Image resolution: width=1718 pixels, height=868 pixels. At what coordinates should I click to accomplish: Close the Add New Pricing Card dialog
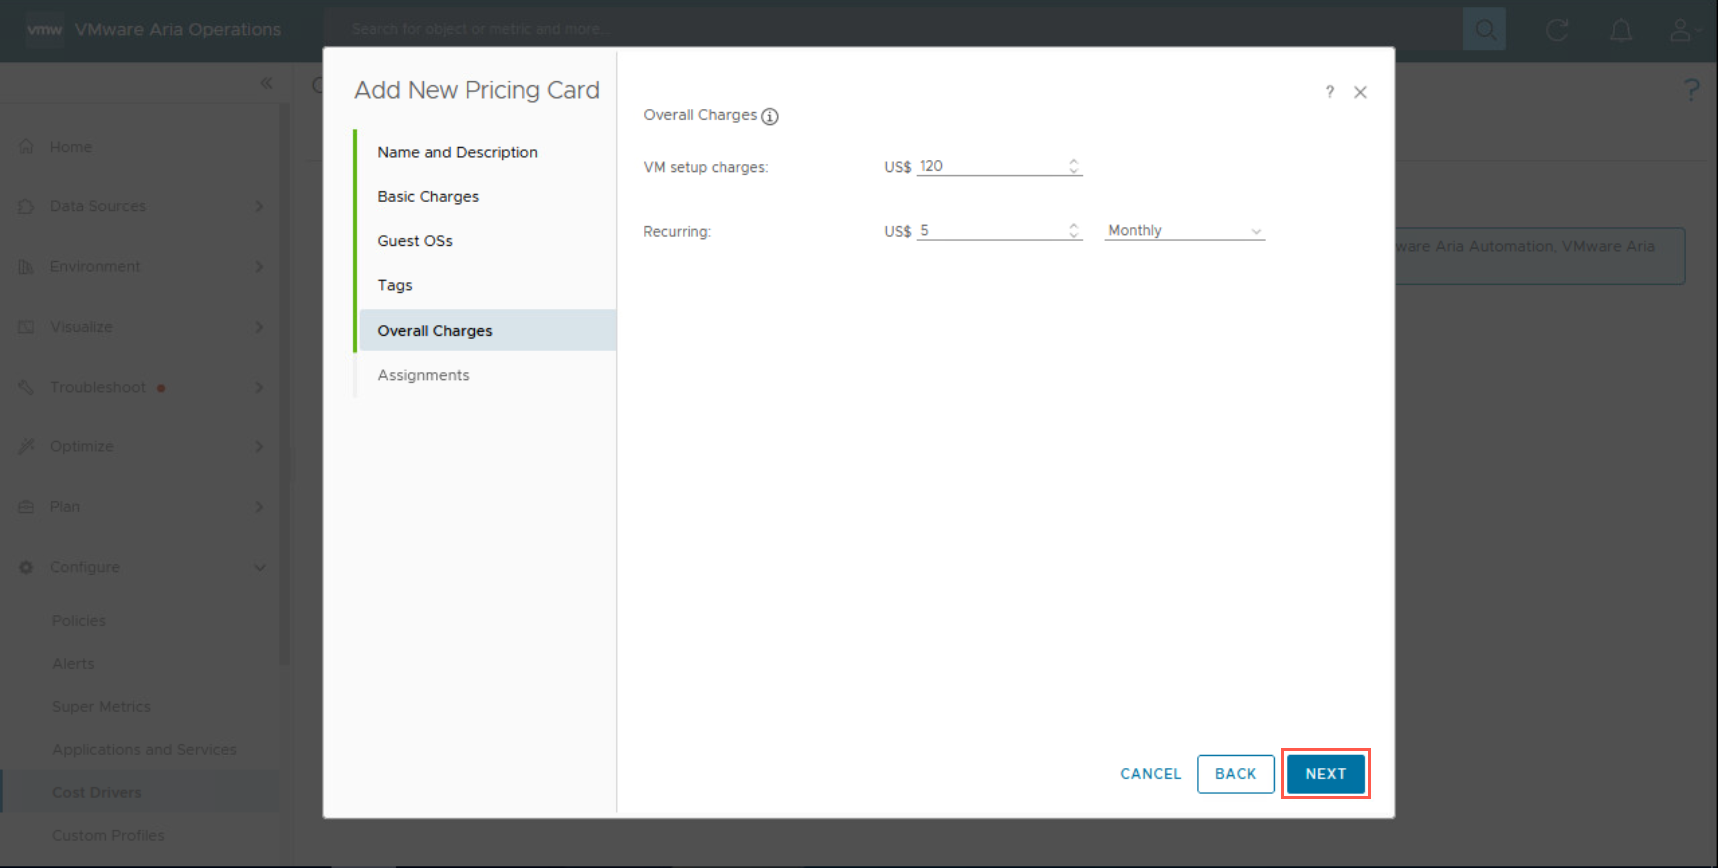(1360, 92)
